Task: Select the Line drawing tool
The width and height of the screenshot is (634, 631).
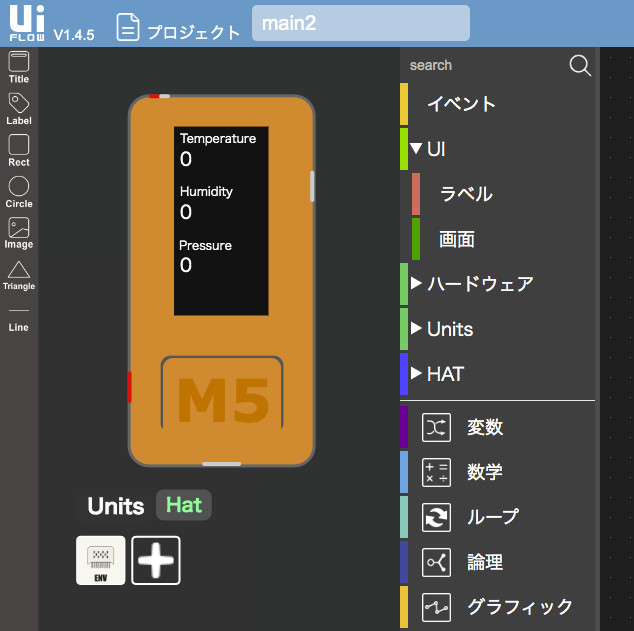Action: click(x=18, y=319)
